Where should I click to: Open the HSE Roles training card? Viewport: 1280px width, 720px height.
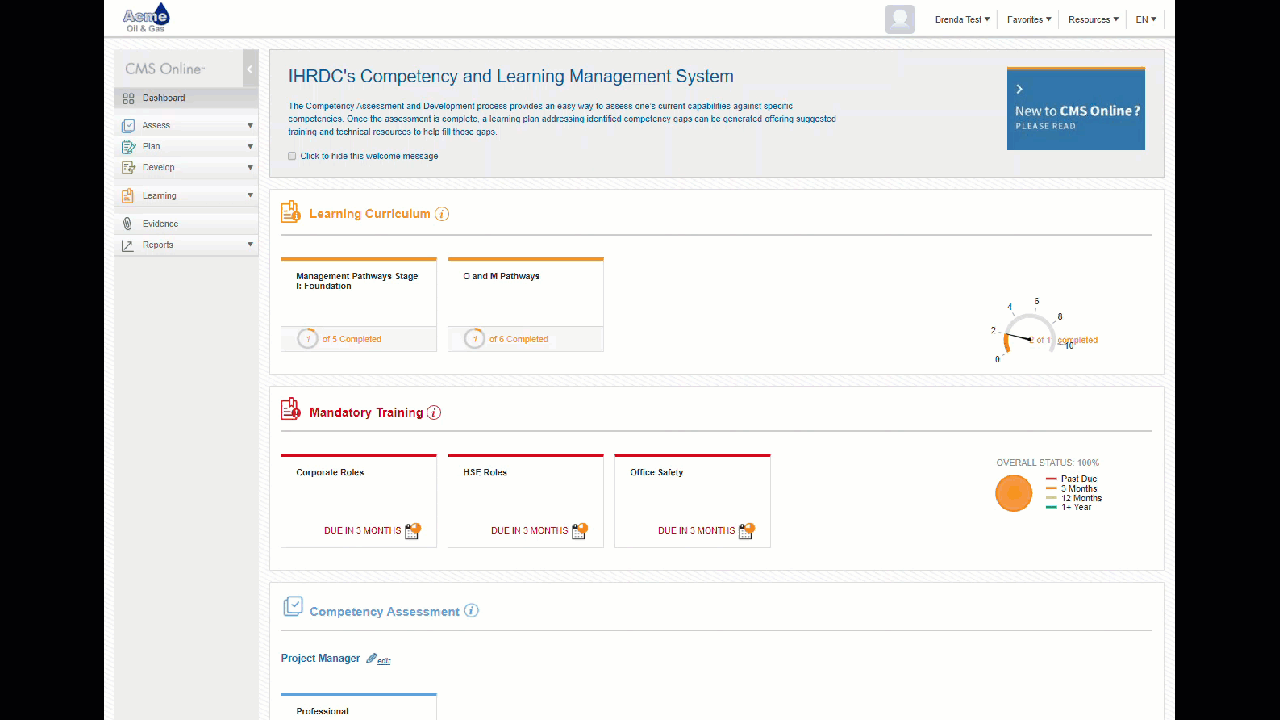click(x=526, y=501)
